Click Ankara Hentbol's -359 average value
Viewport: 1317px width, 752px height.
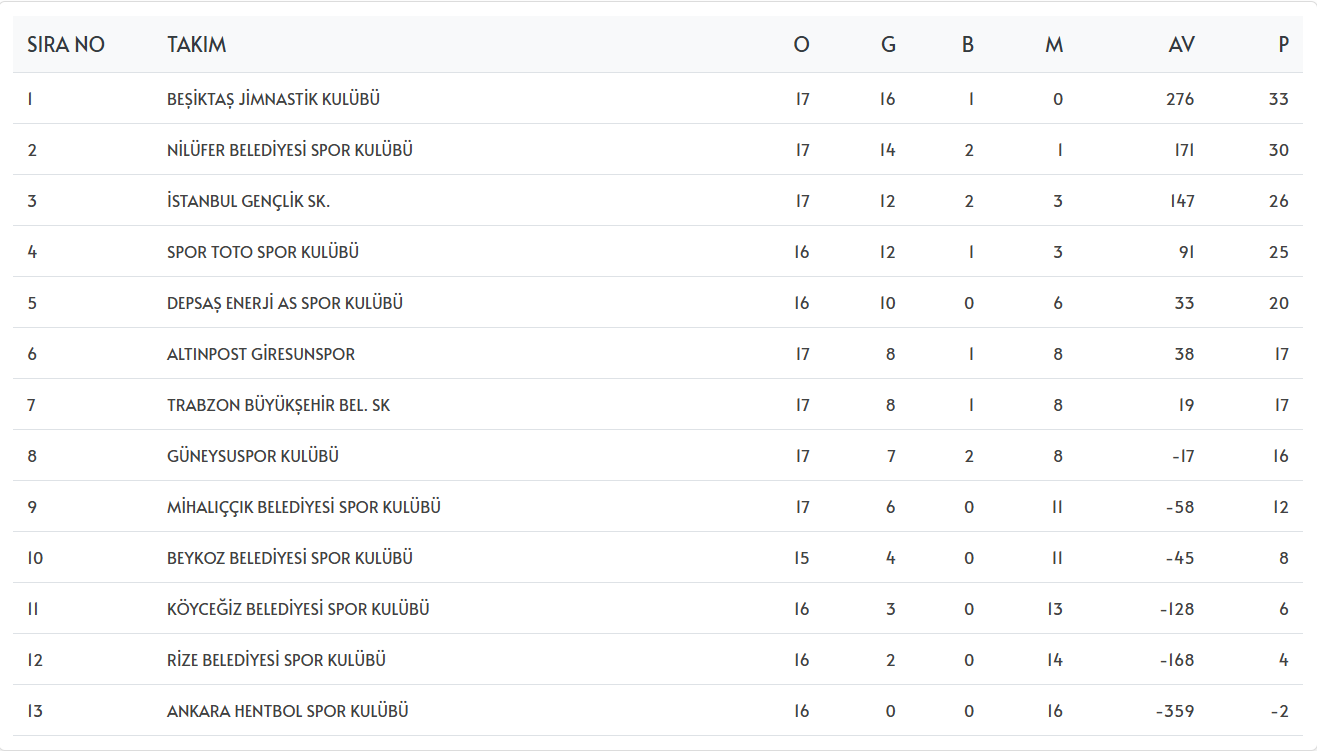tap(1175, 712)
